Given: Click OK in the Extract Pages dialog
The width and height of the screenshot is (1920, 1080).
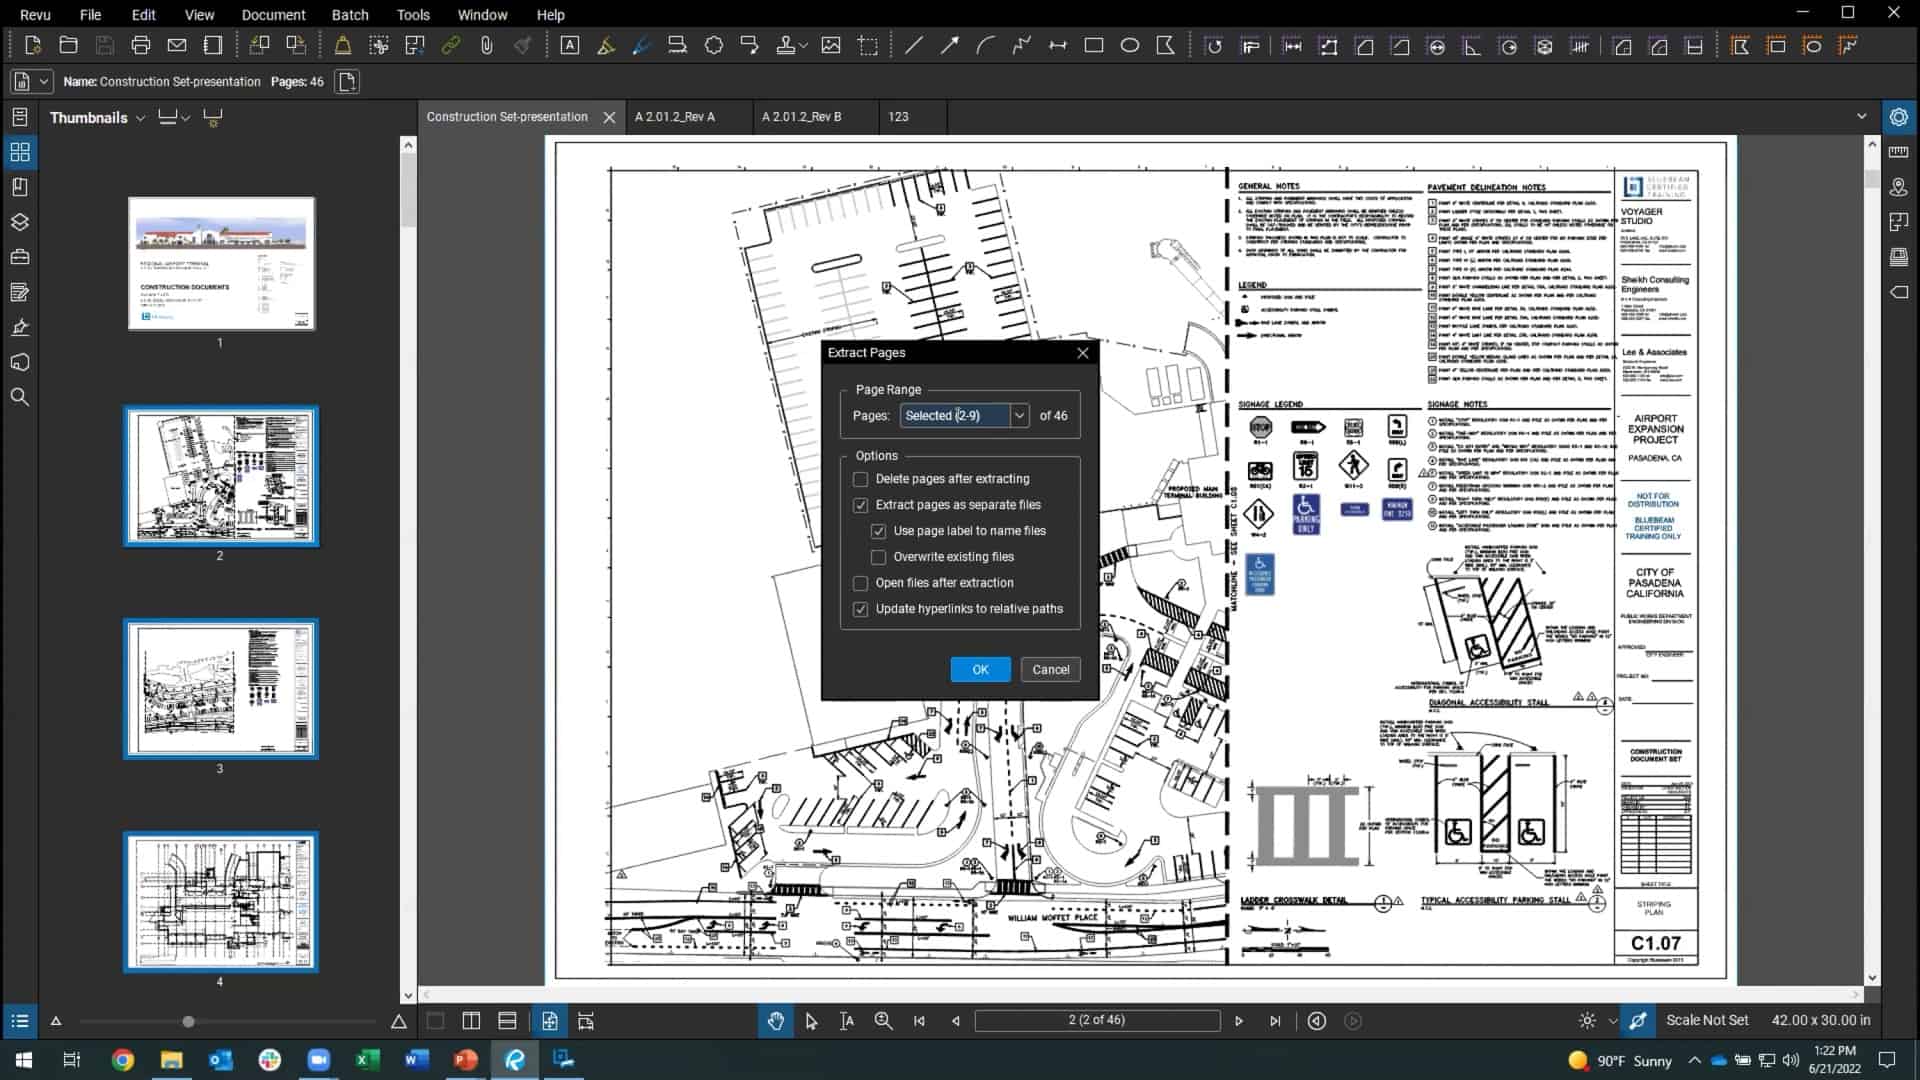Looking at the screenshot, I should pos(980,670).
